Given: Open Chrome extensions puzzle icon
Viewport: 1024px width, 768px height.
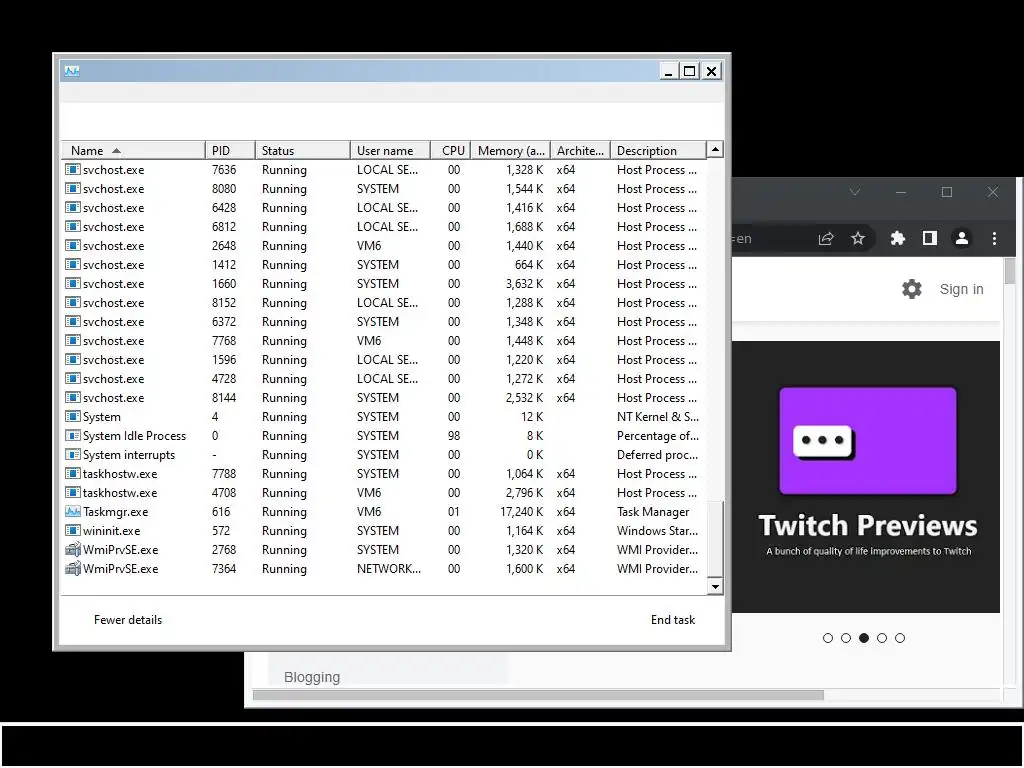Looking at the screenshot, I should click(898, 238).
